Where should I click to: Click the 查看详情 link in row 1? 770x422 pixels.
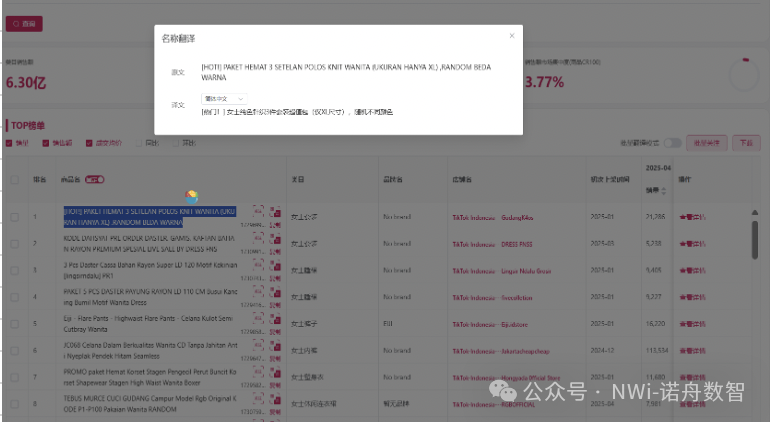pyautogui.click(x=692, y=217)
